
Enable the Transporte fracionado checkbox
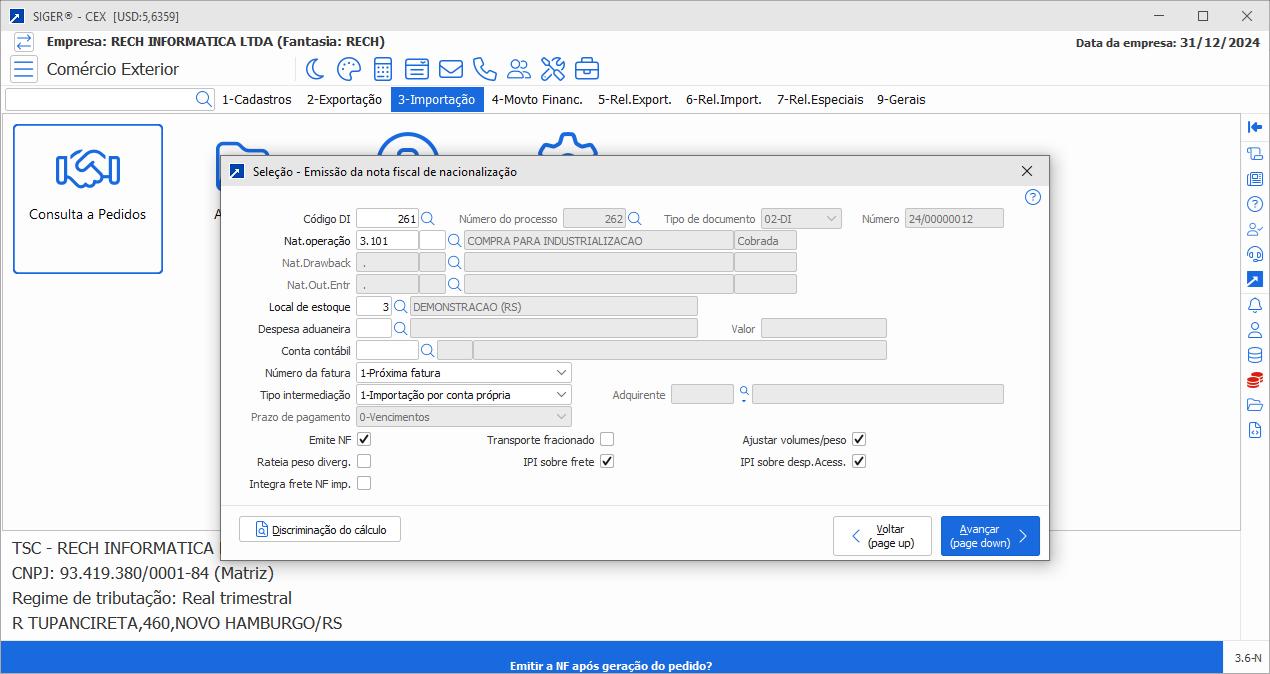coord(607,439)
